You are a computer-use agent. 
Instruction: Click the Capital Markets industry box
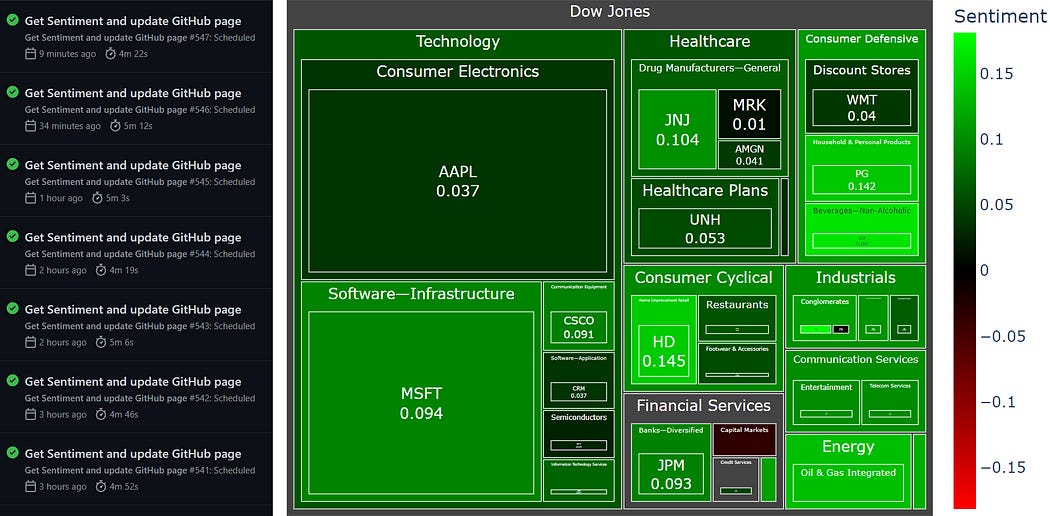pyautogui.click(x=744, y=439)
